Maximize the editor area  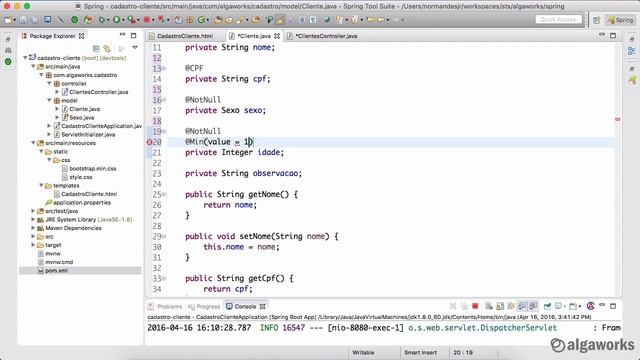point(613,36)
